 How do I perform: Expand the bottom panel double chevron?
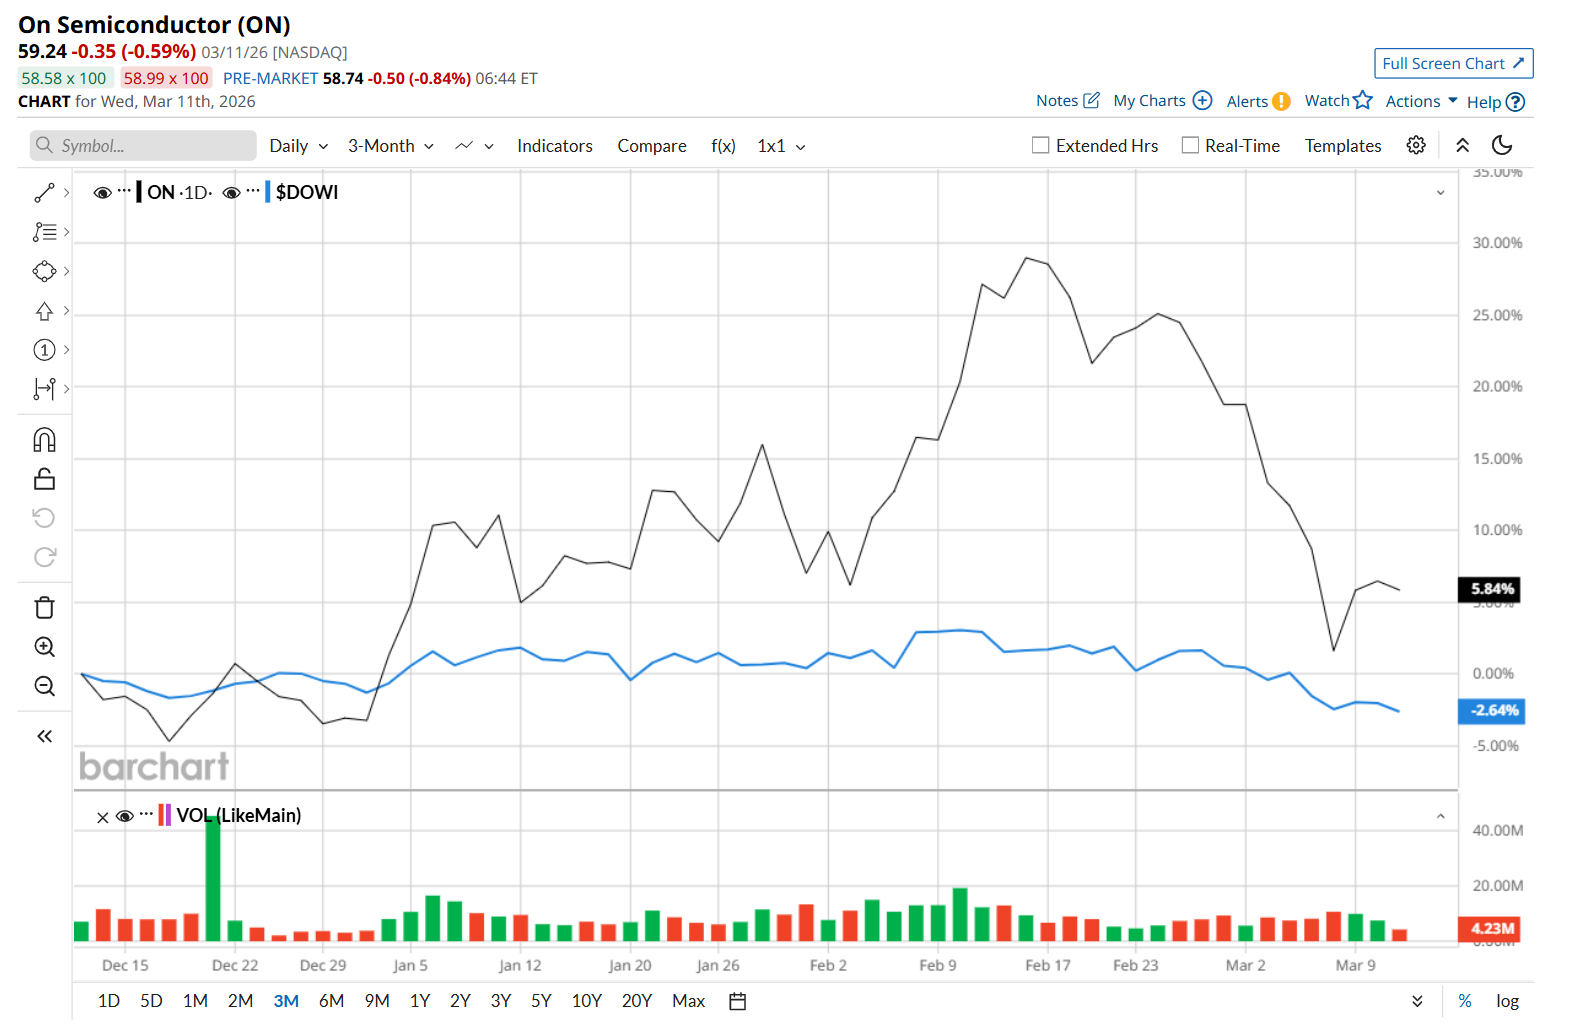click(x=1417, y=1001)
